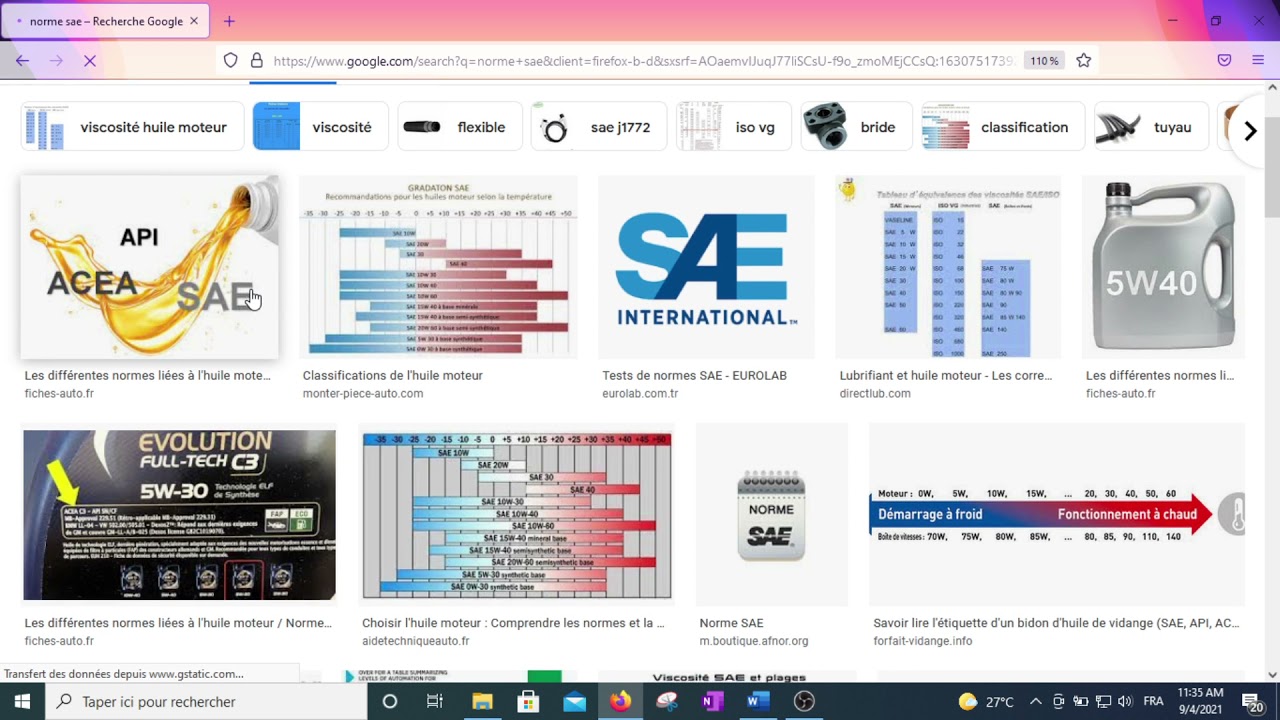Image resolution: width=1280 pixels, height=720 pixels.
Task: Open the Mail app
Action: coord(574,701)
